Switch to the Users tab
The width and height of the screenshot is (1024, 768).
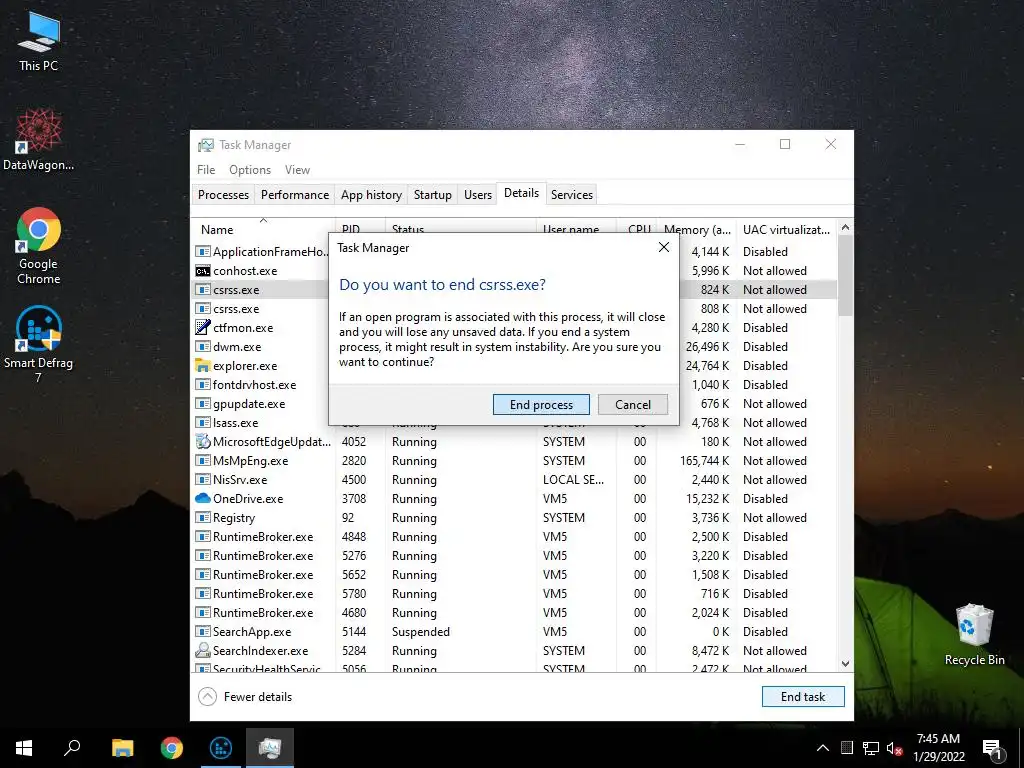tap(477, 195)
